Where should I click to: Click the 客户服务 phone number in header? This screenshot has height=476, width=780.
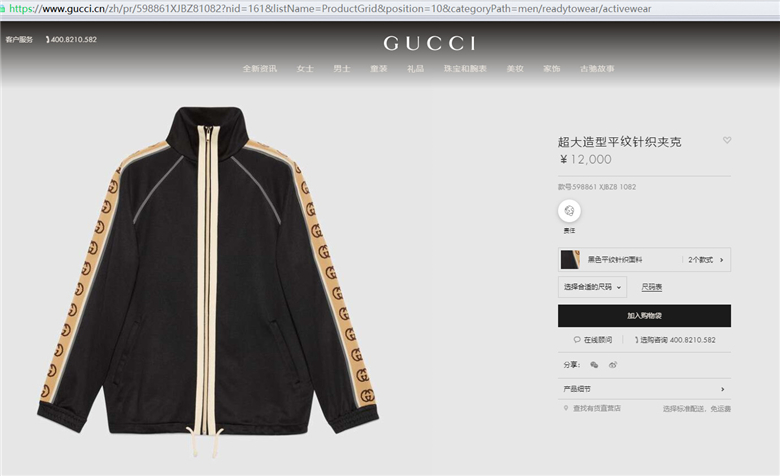[x=71, y=39]
